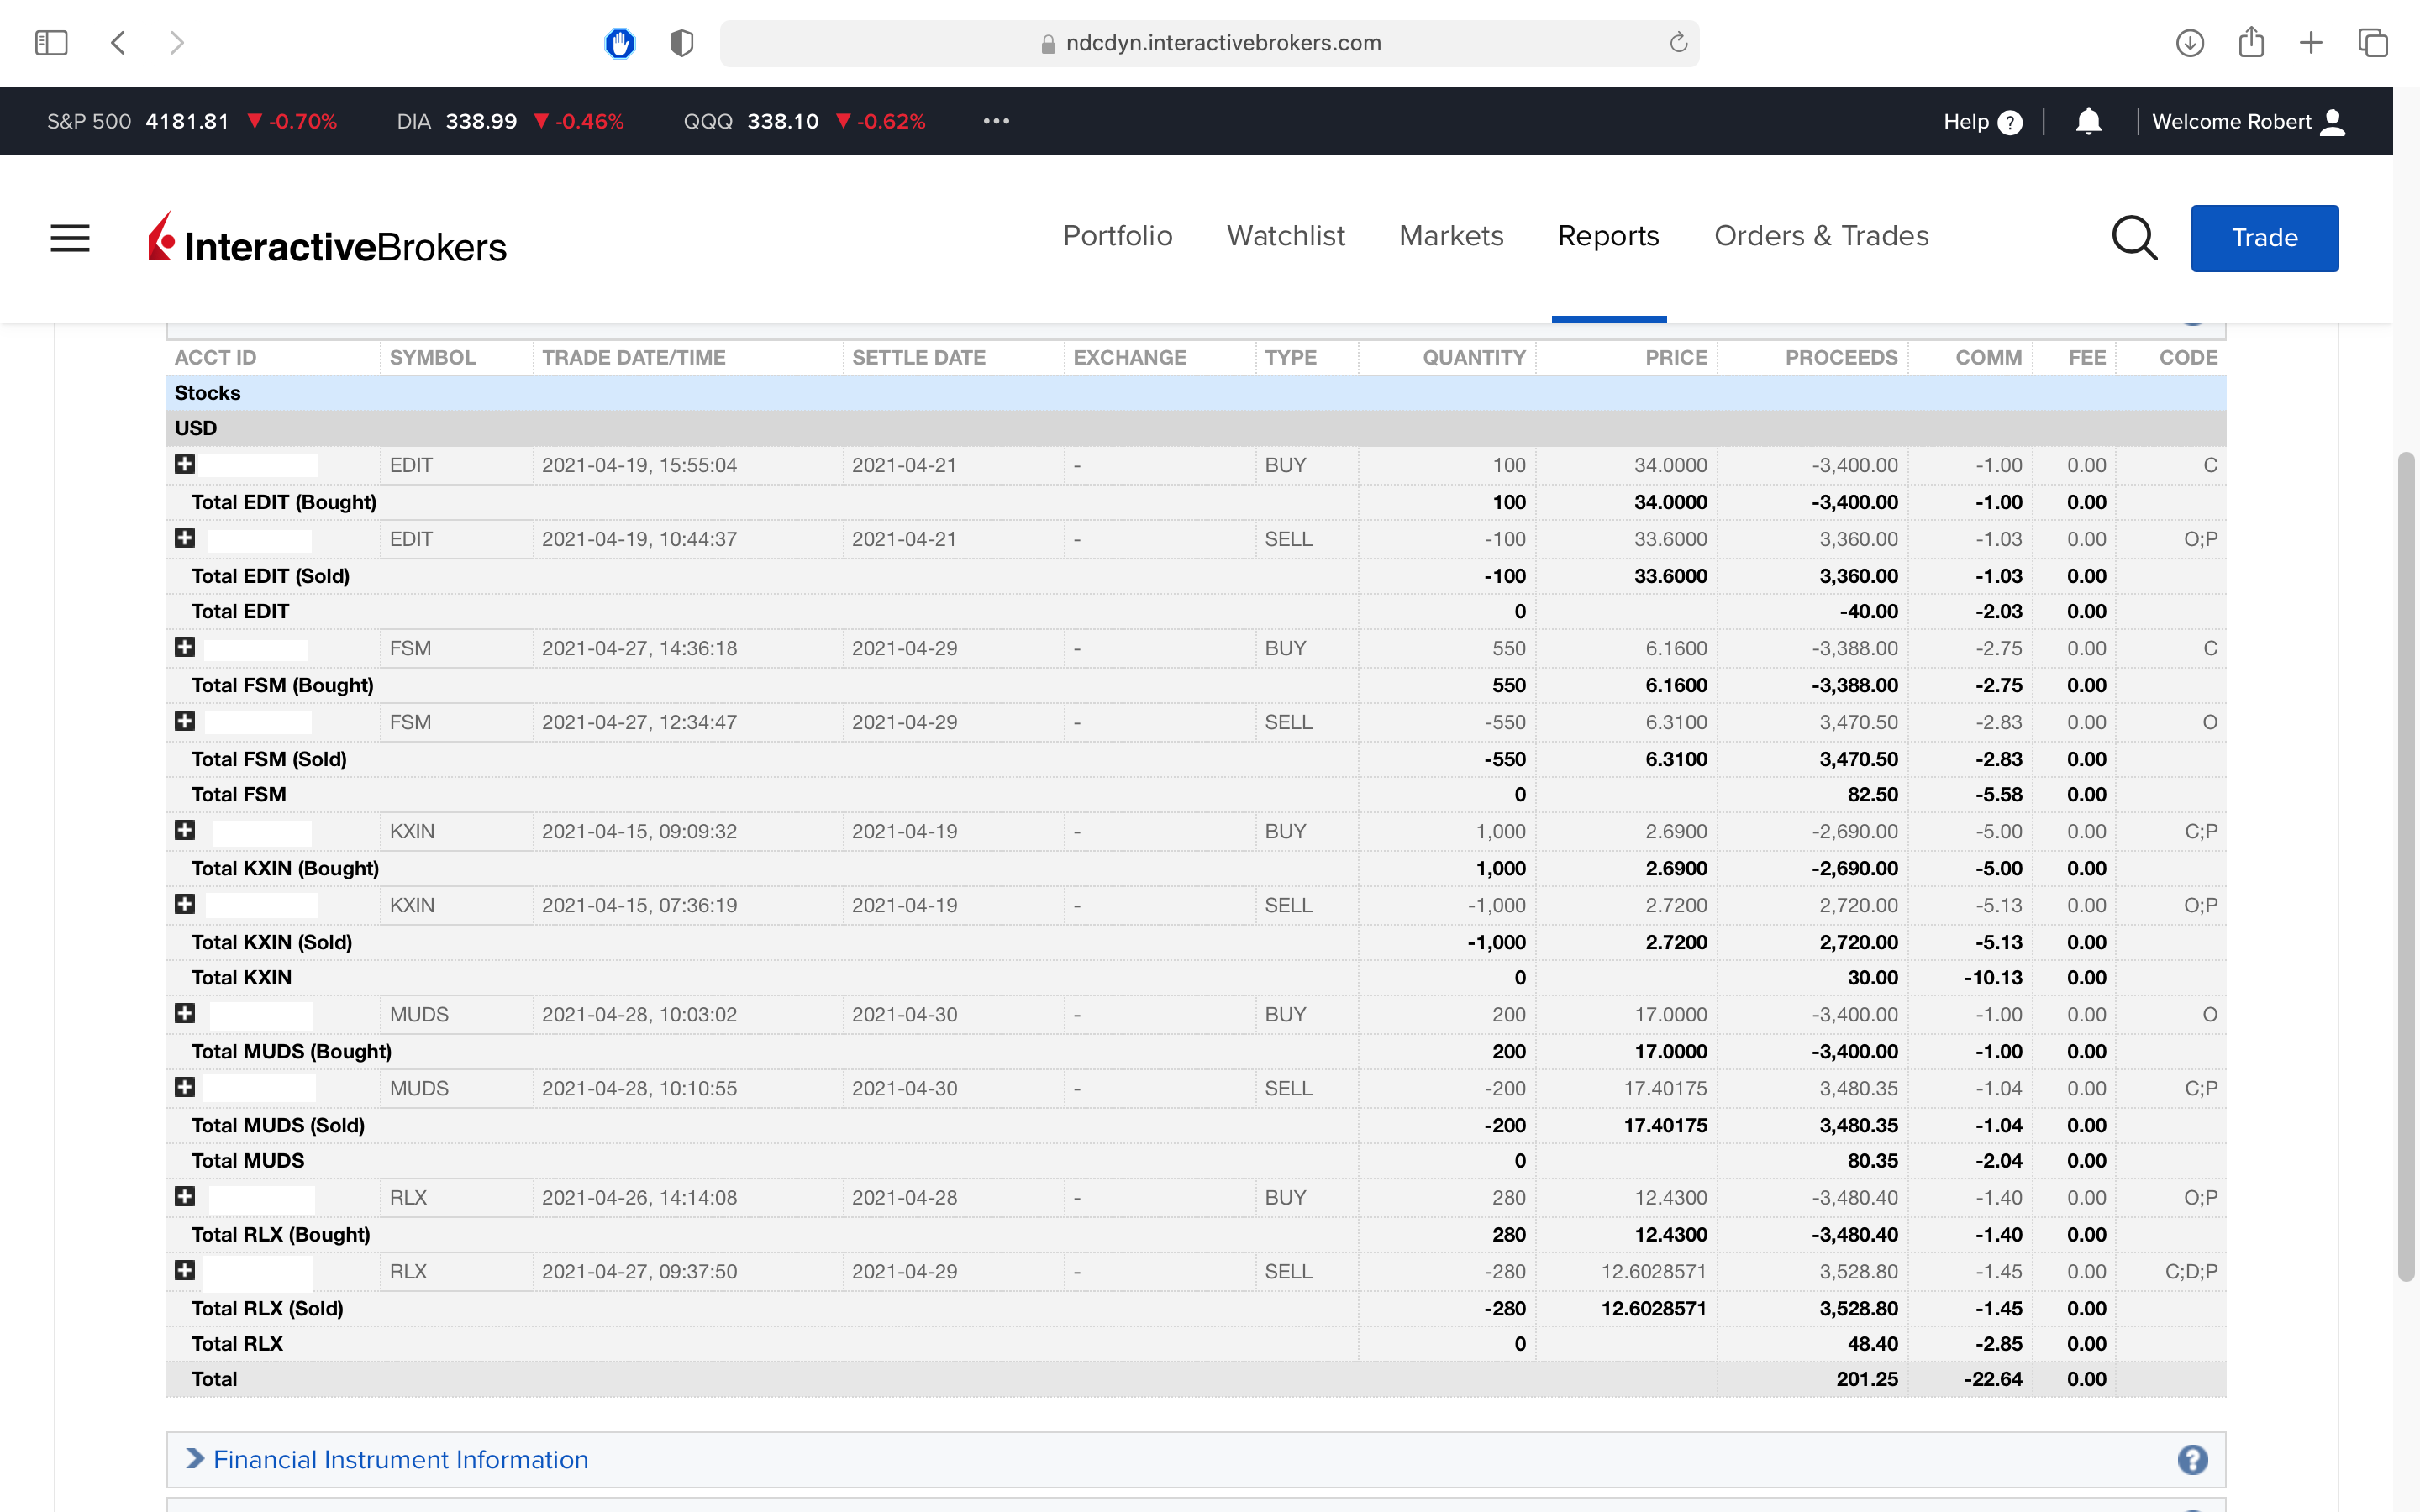Open the Safari sidebar icon
This screenshot has height=1512, width=2420.
tap(51, 43)
